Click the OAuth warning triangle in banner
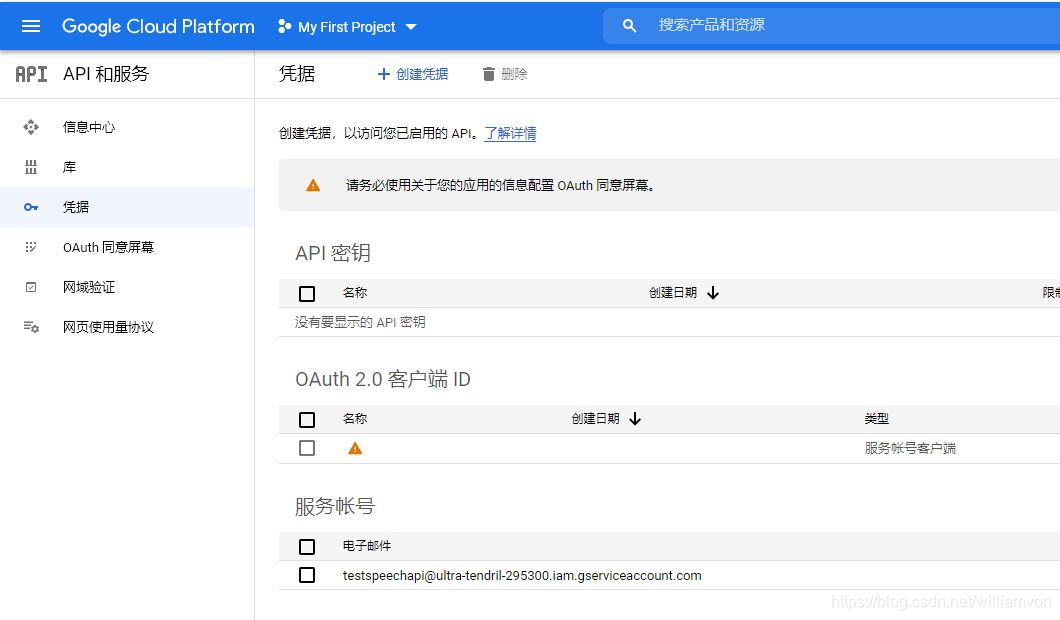 click(x=313, y=185)
